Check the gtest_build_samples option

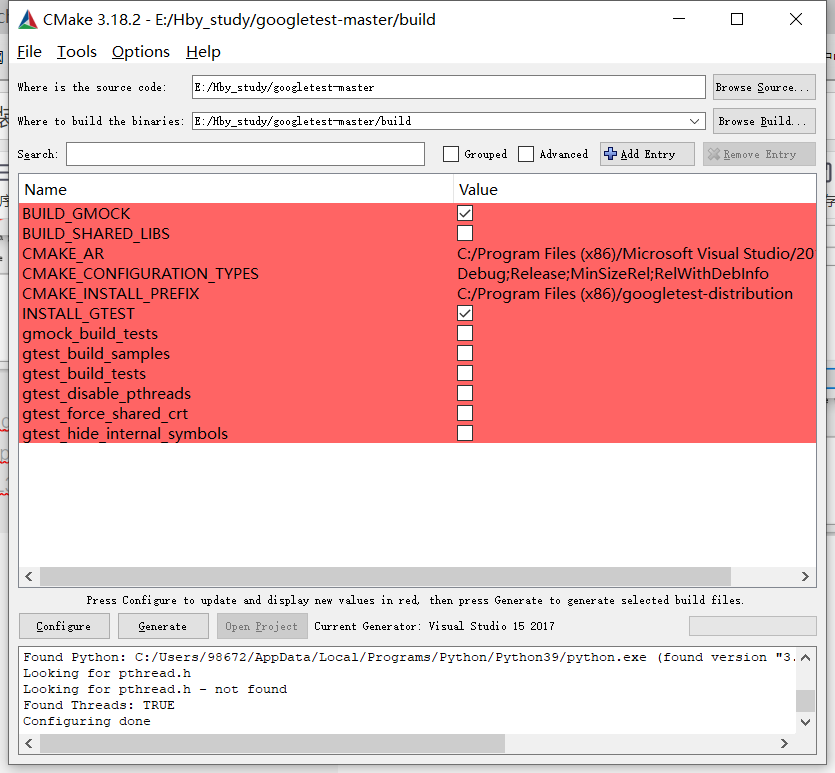(464, 353)
